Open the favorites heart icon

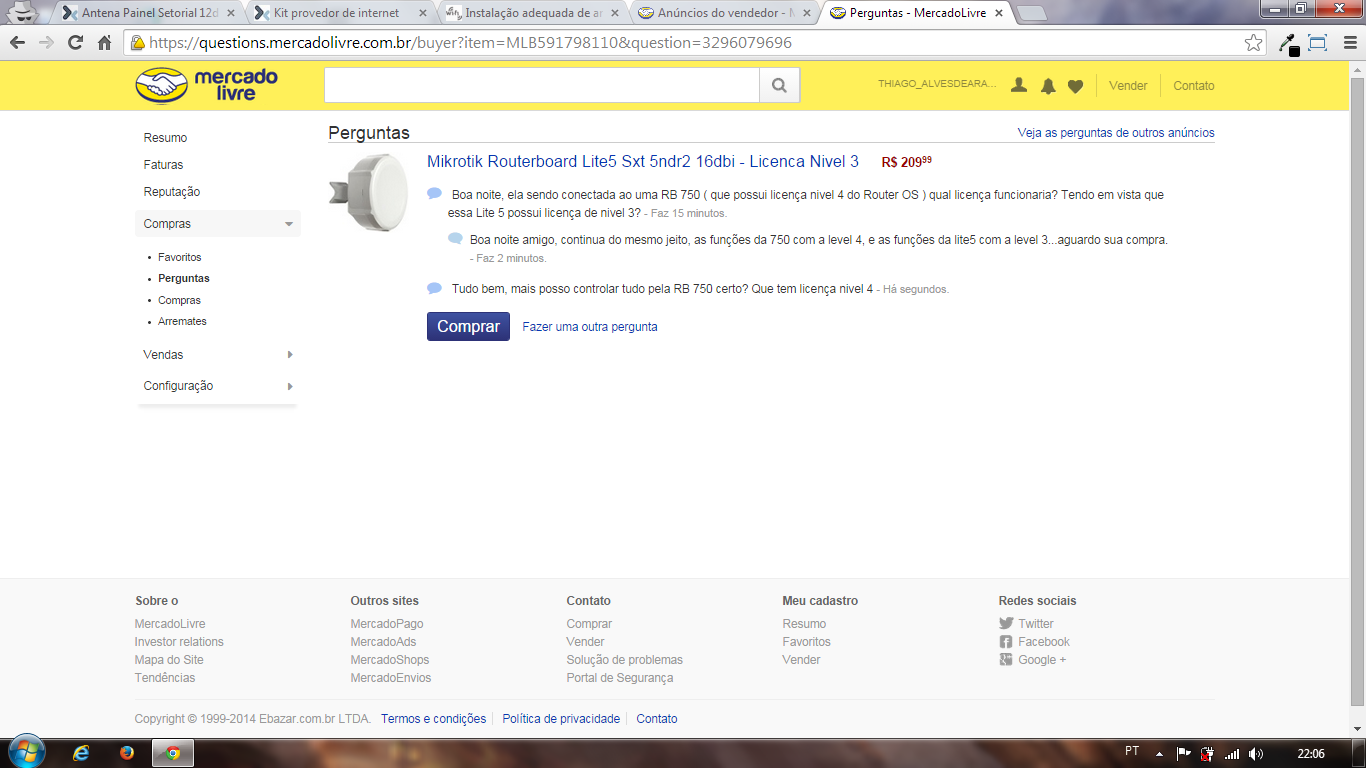pos(1075,87)
